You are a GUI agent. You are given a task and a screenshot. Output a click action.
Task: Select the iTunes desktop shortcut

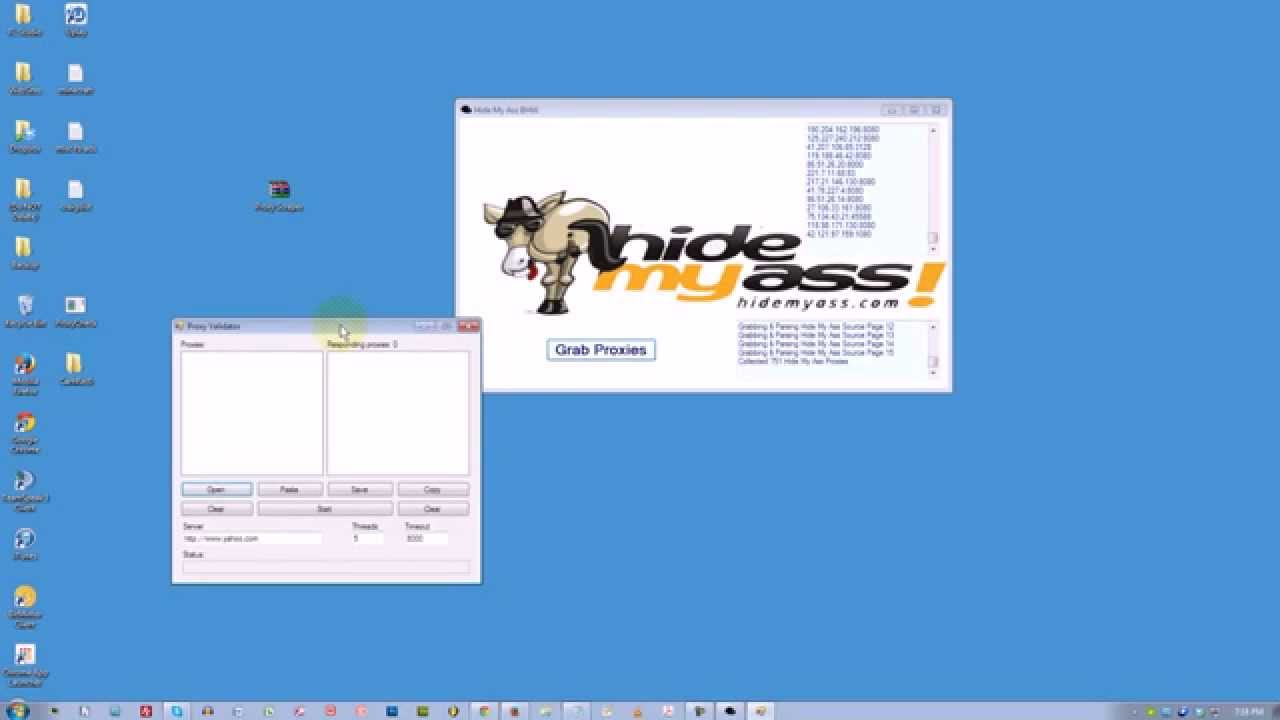[25, 544]
